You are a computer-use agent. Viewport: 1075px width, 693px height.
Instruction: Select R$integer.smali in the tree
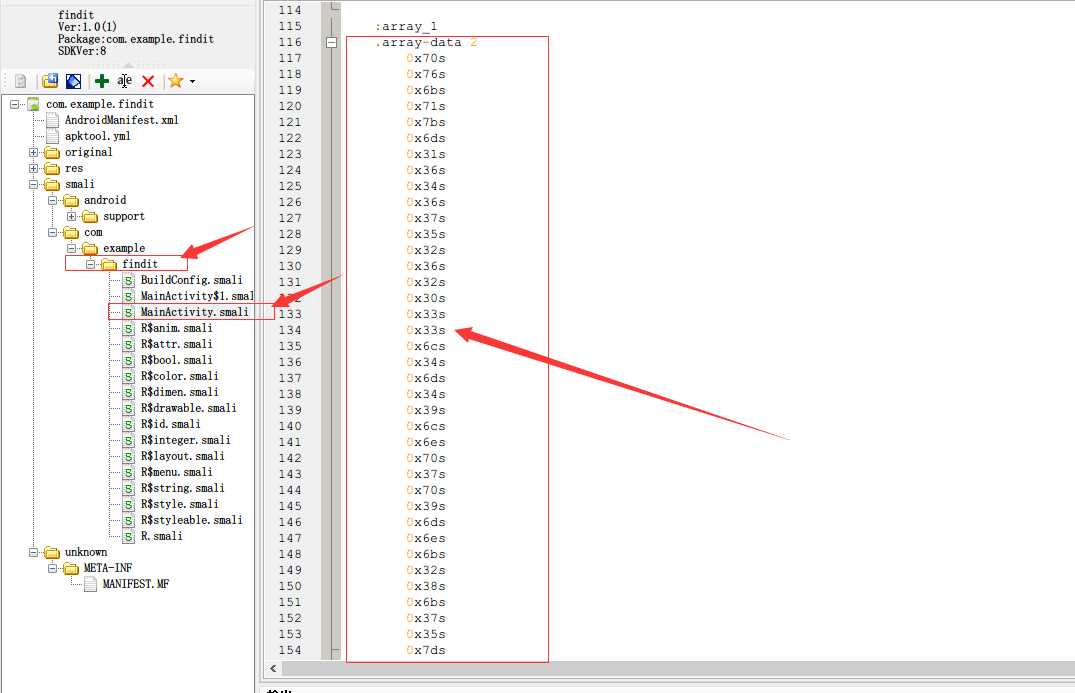[x=185, y=440]
